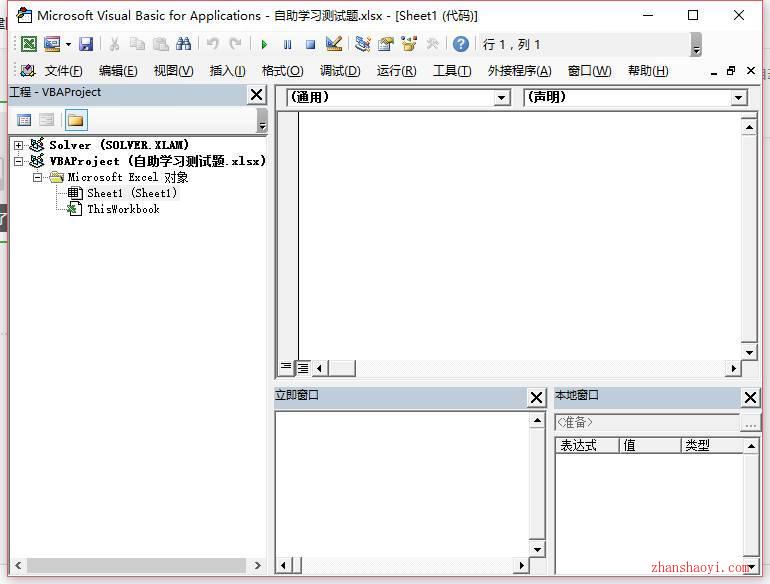Open the Insert UserForm dropdown arrow
770x584 pixels.
pos(68,45)
